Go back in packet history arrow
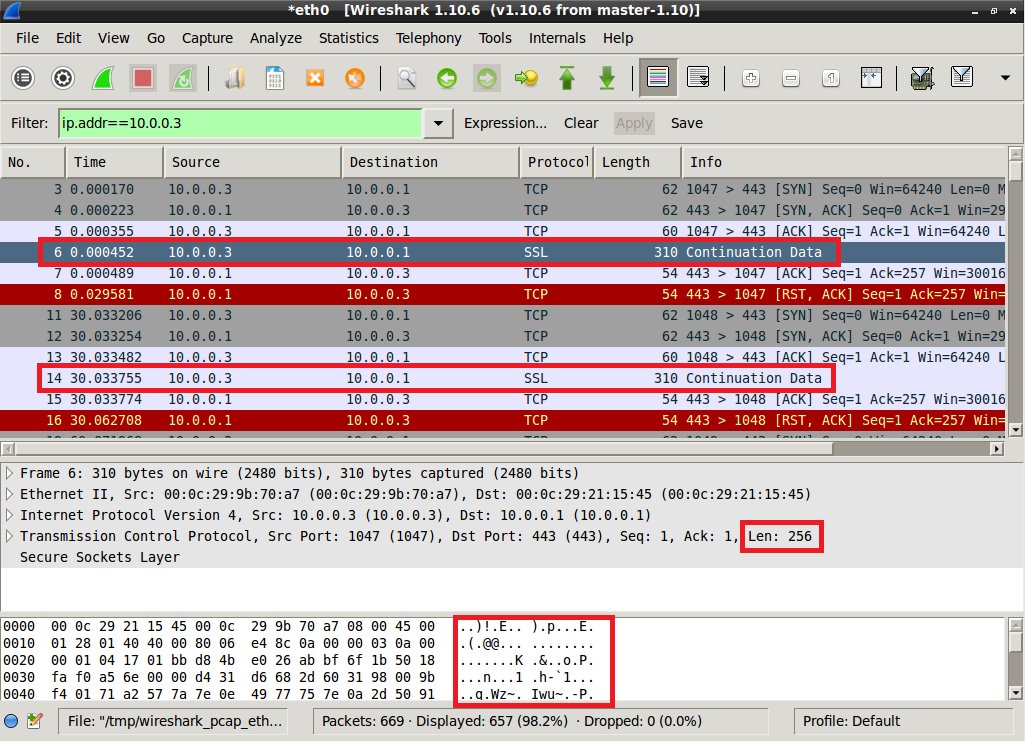Image resolution: width=1025 pixels, height=741 pixels. tap(447, 78)
